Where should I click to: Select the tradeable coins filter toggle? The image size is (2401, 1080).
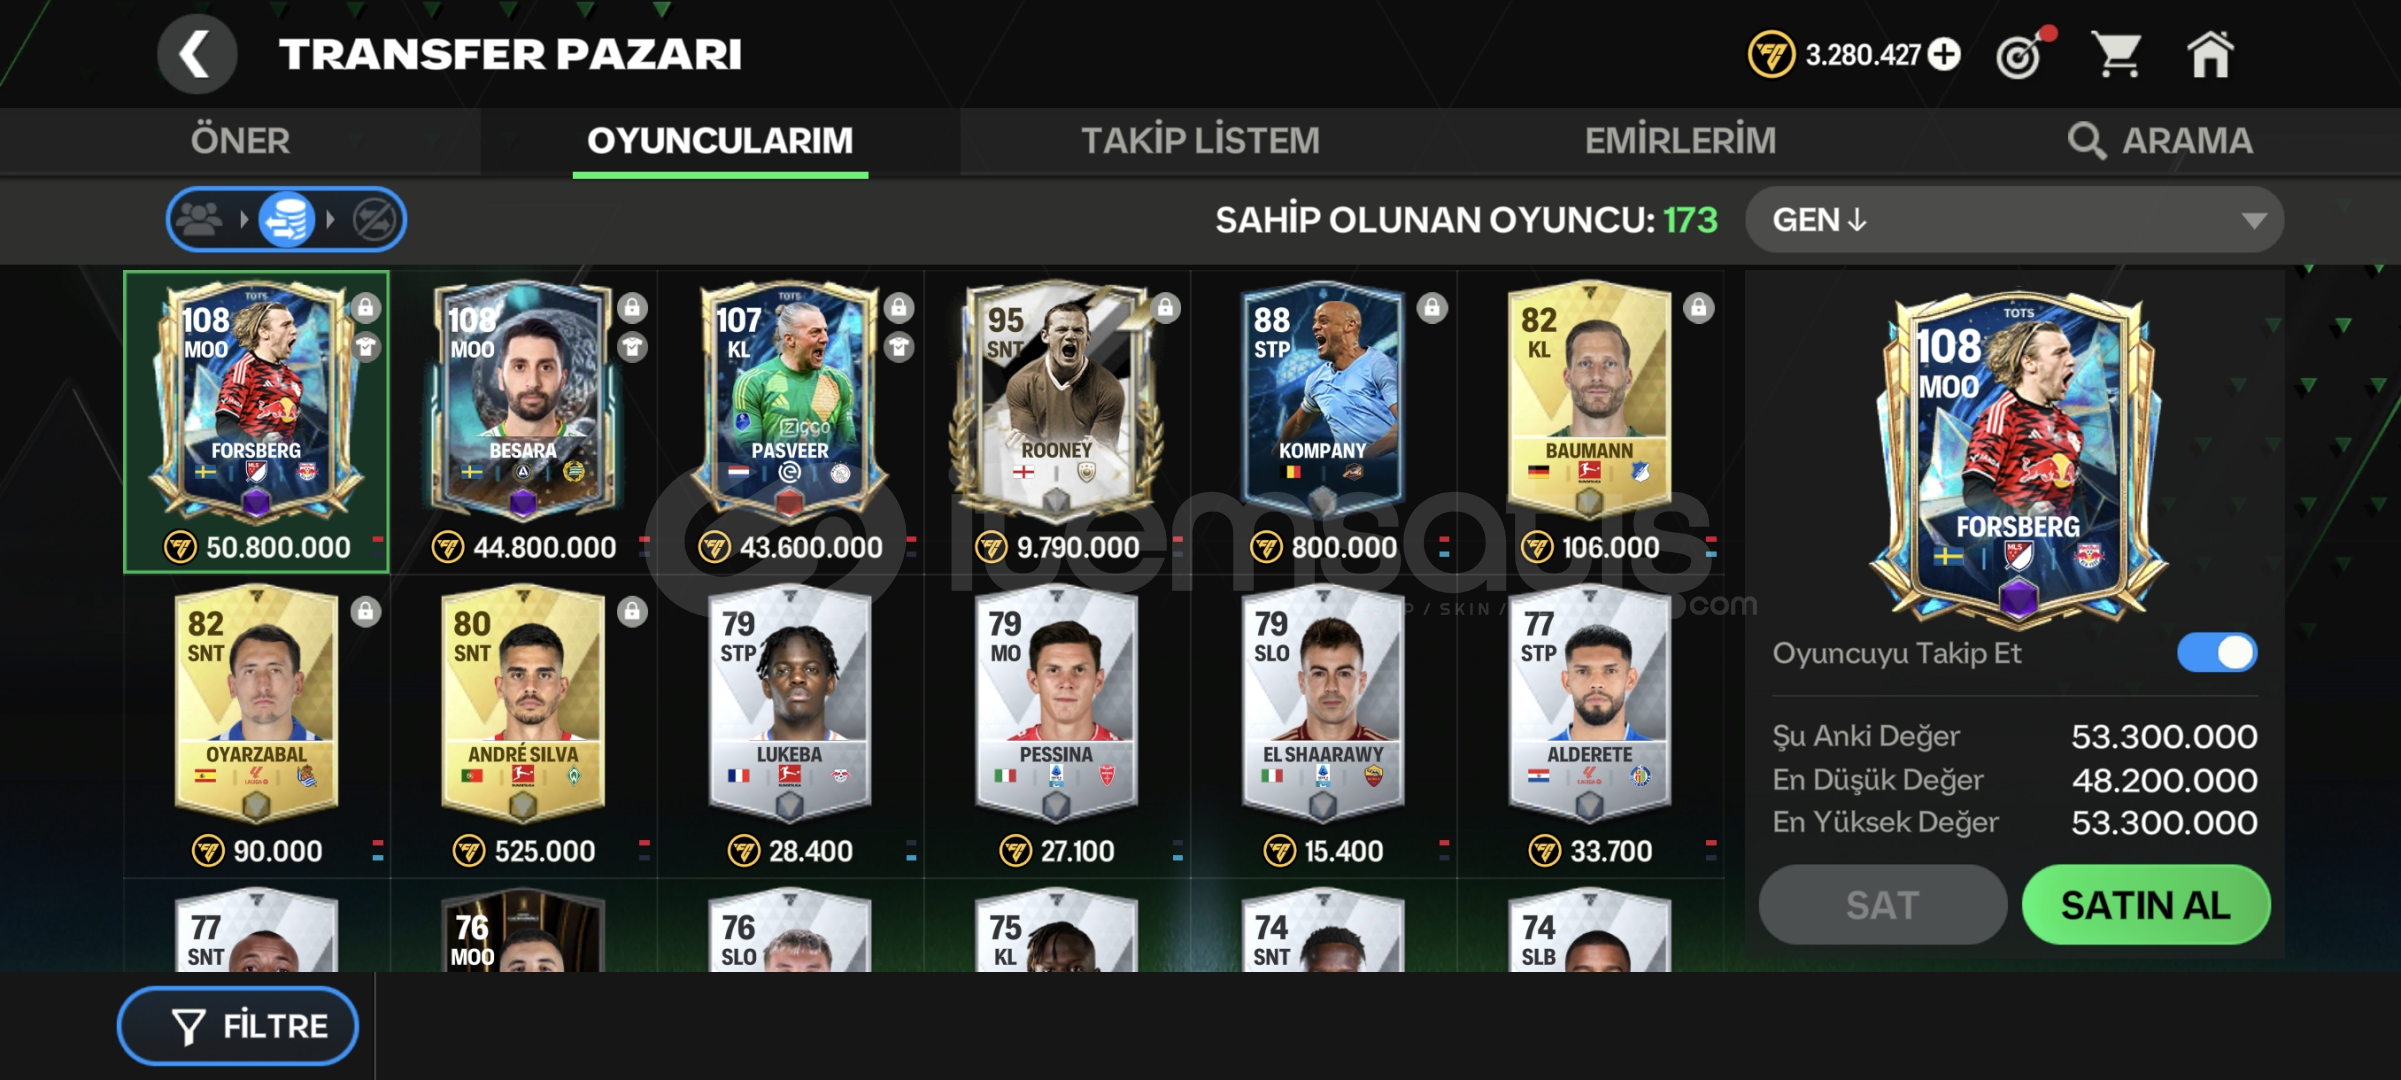point(287,219)
